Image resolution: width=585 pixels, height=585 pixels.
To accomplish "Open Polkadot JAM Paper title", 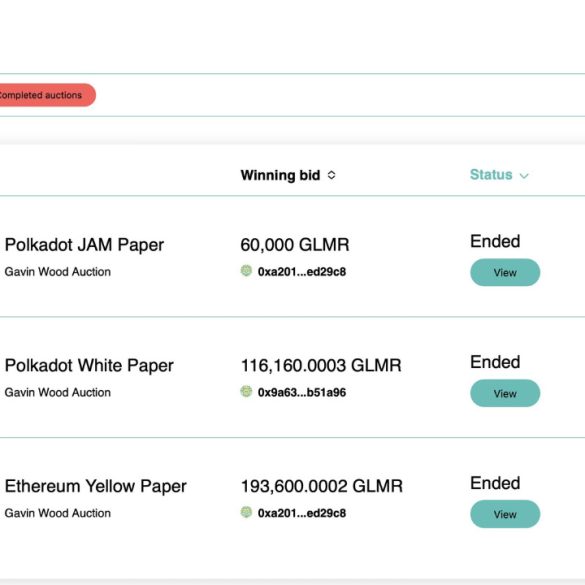I will 84,245.
